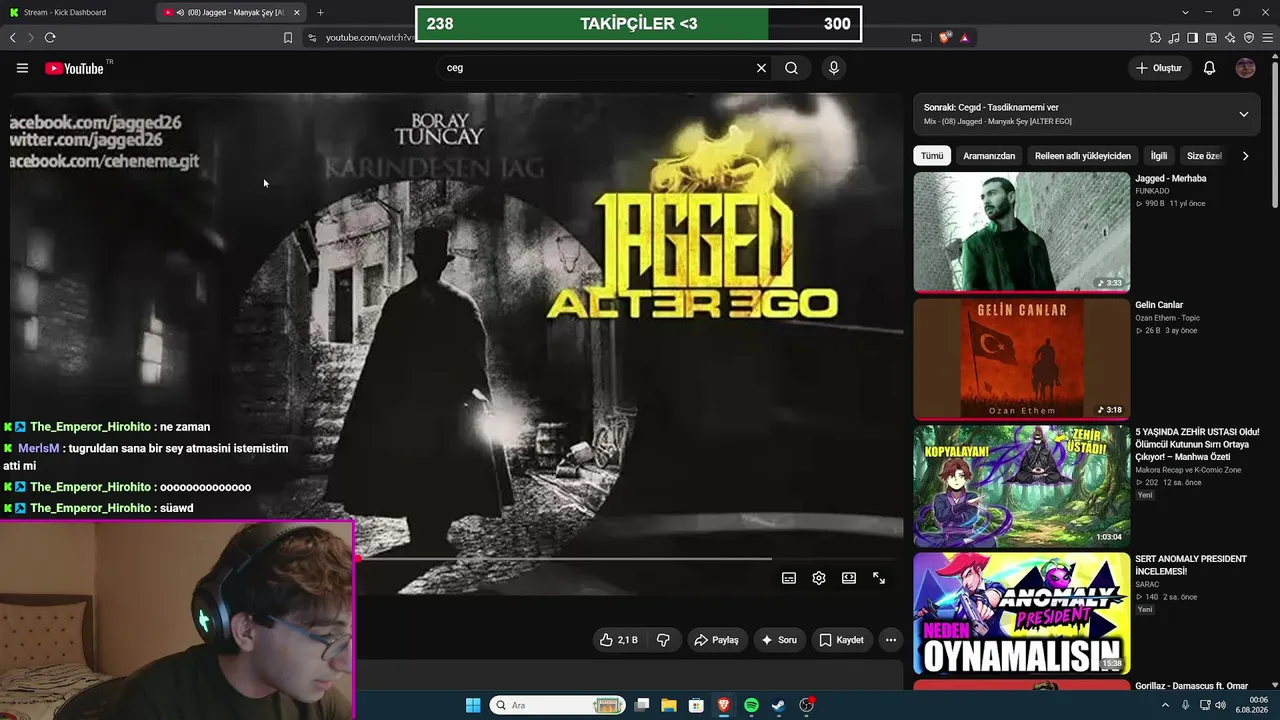The image size is (1280, 720).
Task: Seek using the video progress bar
Action: [628, 559]
